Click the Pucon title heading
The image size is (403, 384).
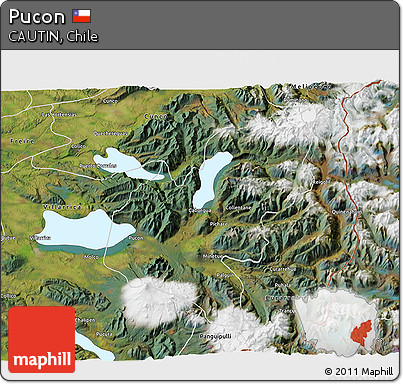pos(37,16)
